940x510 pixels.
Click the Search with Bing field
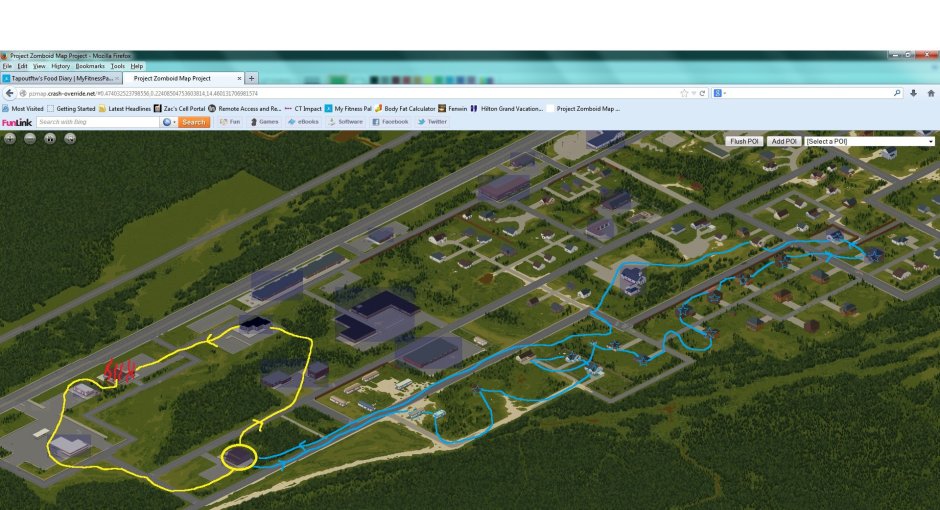click(x=96, y=122)
